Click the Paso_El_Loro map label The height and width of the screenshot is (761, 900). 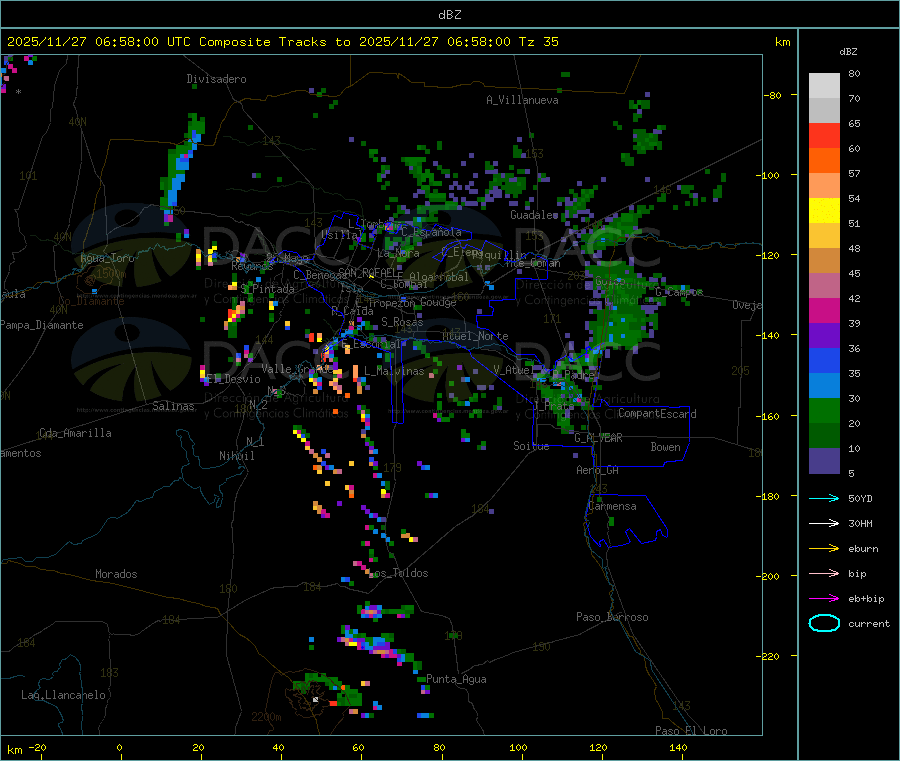[691, 731]
